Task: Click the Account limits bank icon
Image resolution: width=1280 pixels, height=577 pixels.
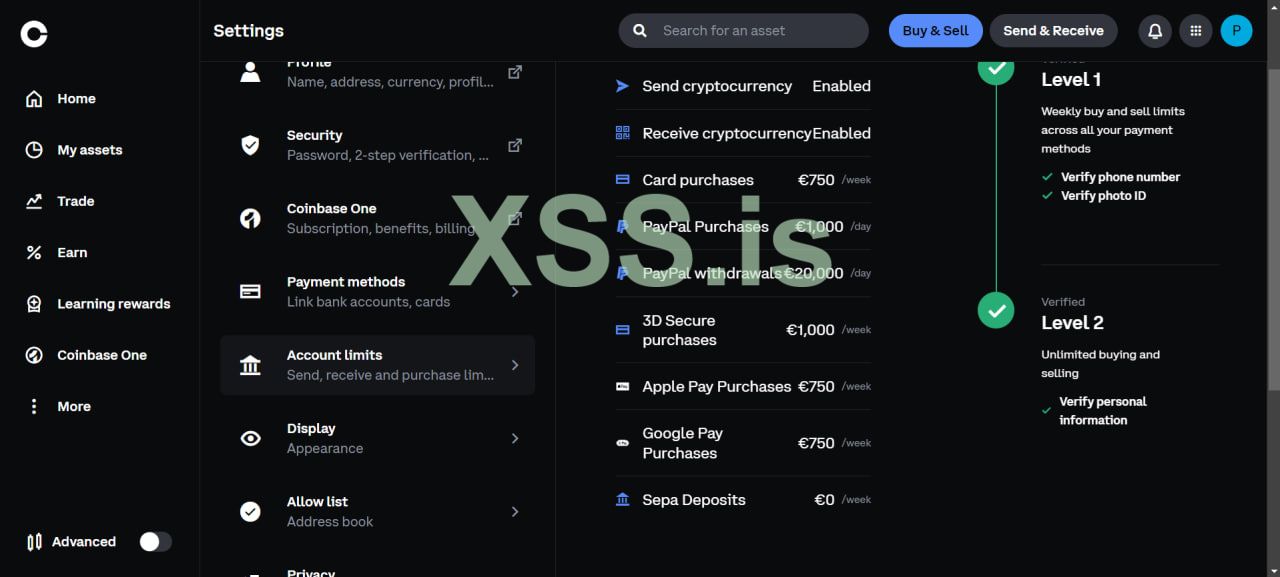Action: coord(250,365)
